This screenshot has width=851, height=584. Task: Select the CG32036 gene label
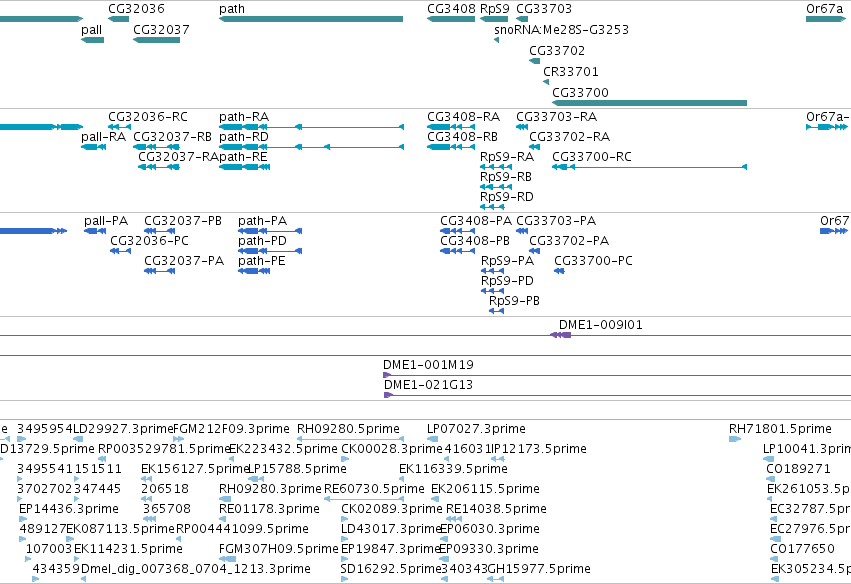136,9
